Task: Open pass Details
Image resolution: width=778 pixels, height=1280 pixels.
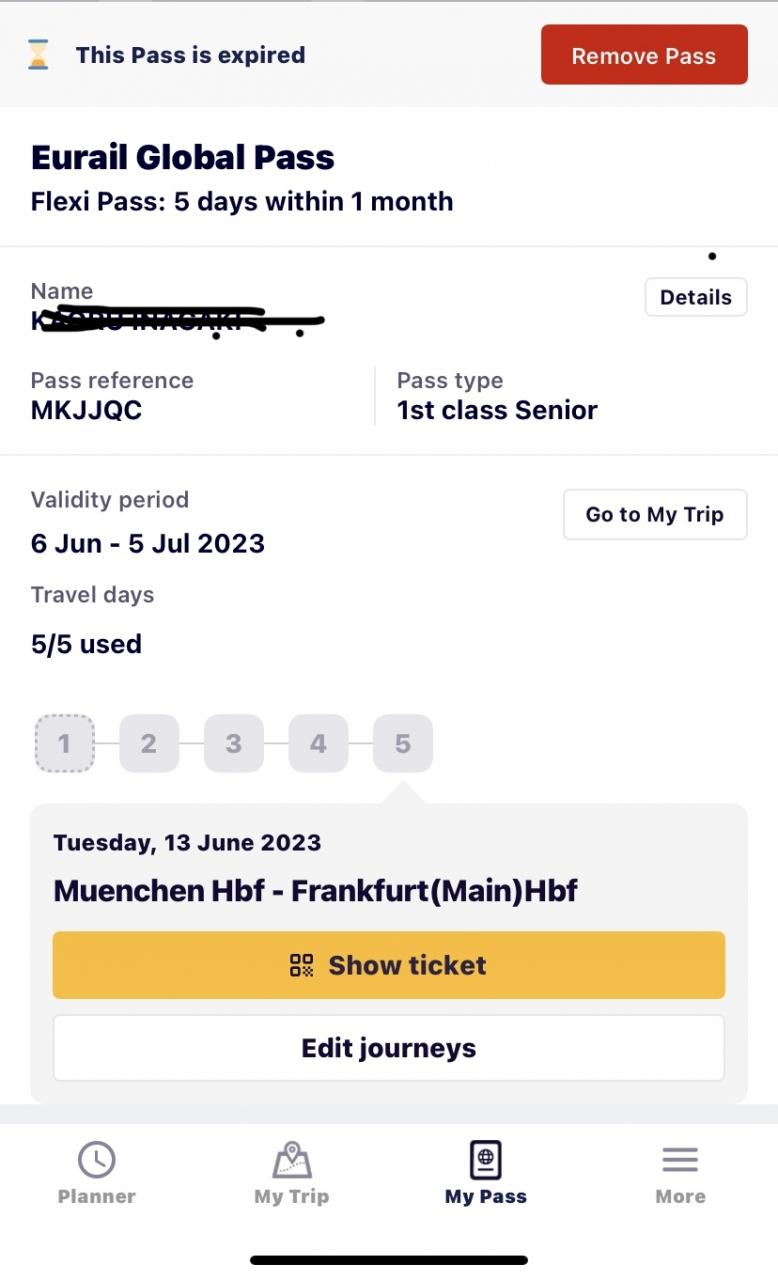Action: [x=696, y=297]
